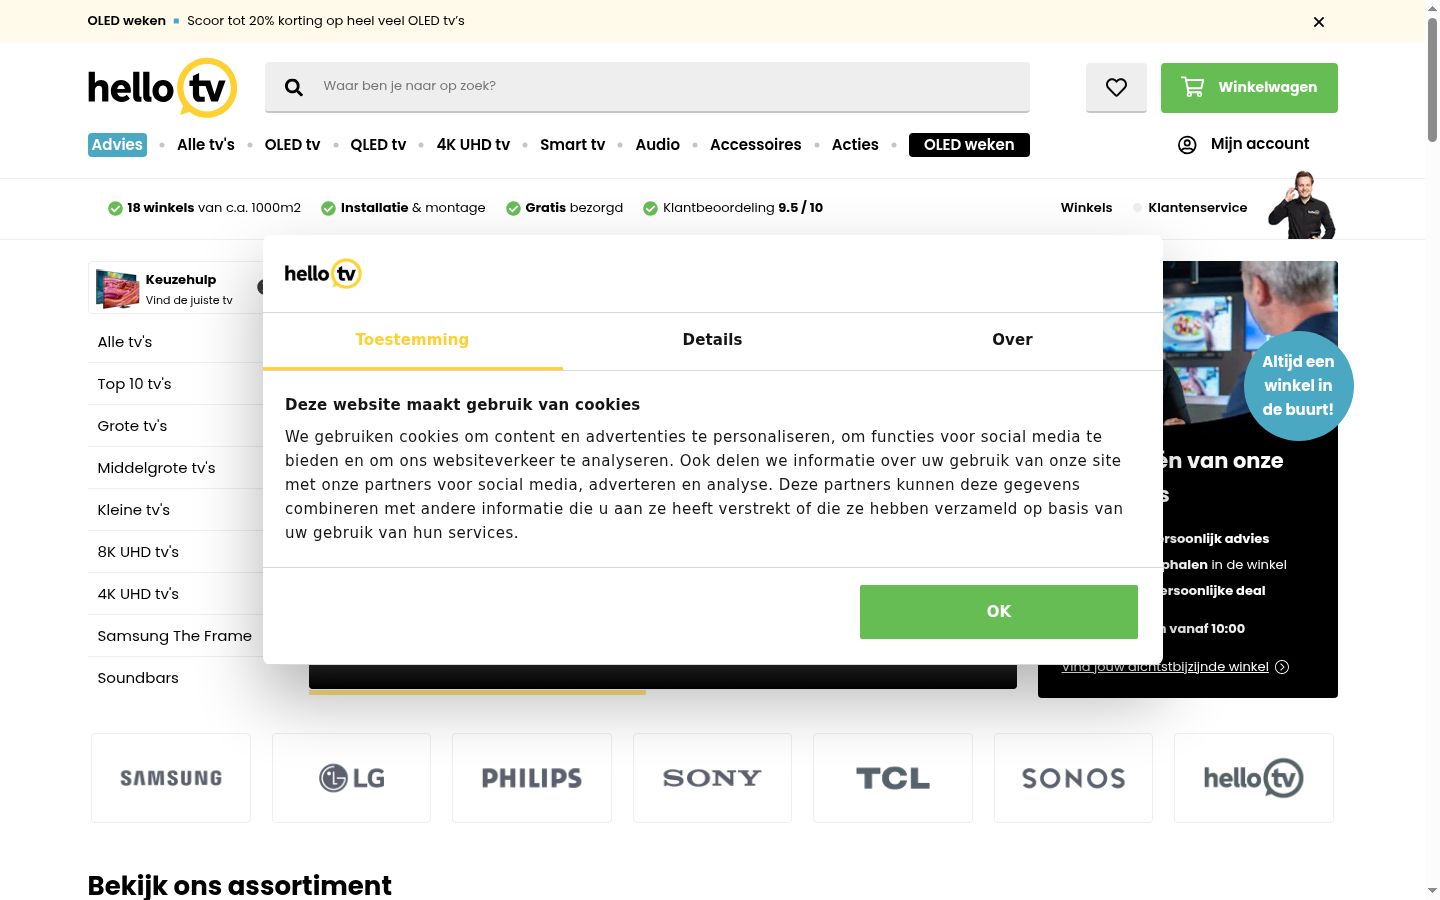Click the Gratis bezorgd checkmark icon
The width and height of the screenshot is (1440, 900).
tap(513, 208)
